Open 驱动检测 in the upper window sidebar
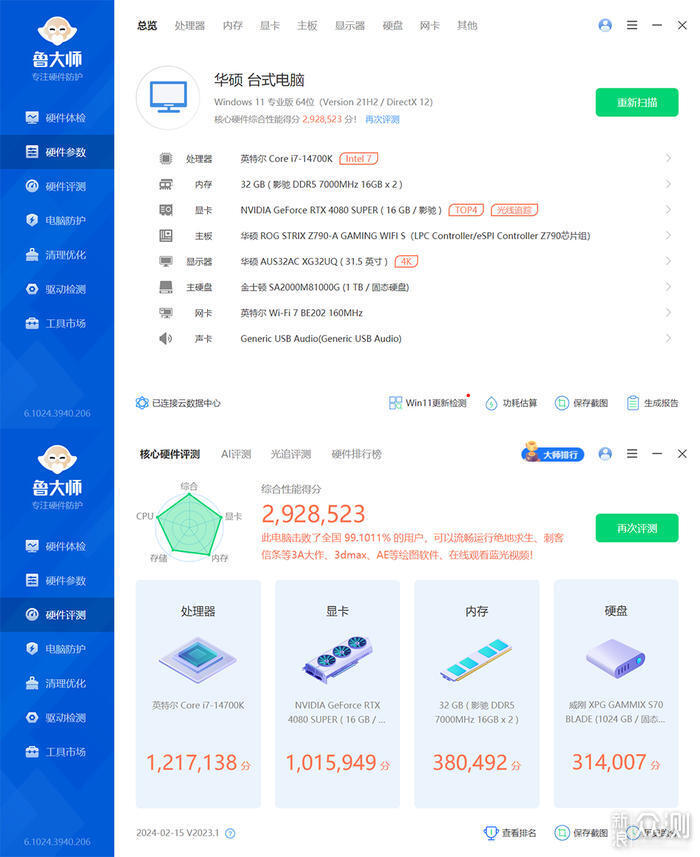The width and height of the screenshot is (700, 857). coord(57,289)
